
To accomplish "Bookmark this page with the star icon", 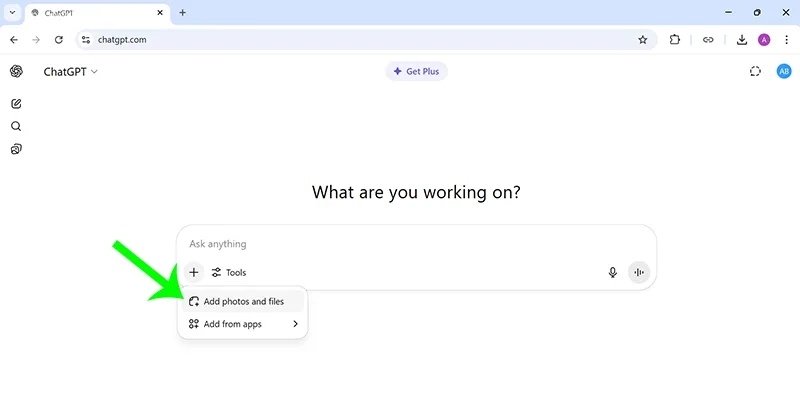I will tap(643, 40).
